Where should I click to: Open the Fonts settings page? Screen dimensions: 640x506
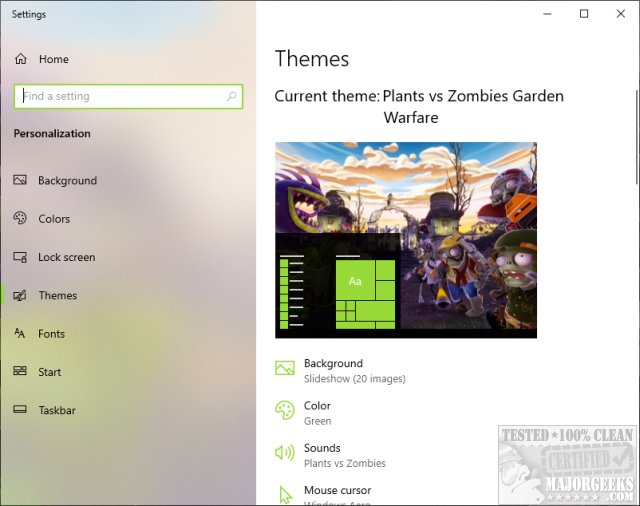51,334
